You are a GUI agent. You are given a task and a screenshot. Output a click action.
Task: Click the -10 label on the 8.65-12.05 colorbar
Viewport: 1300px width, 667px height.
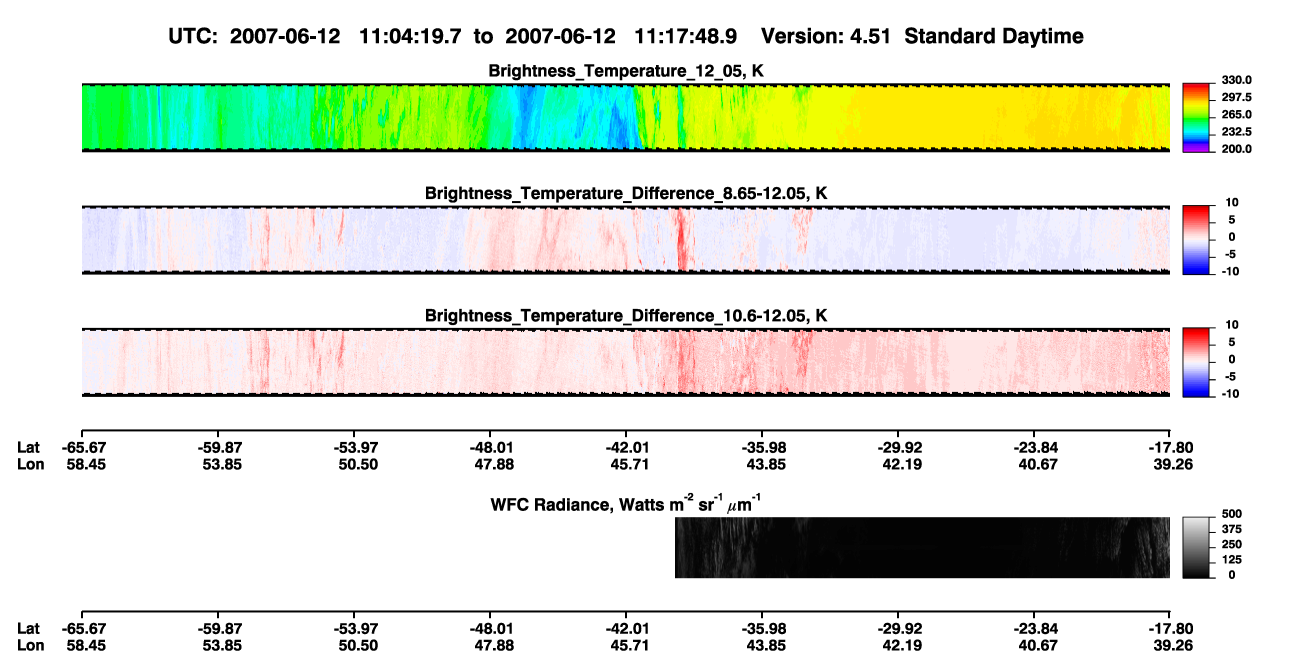[x=1232, y=271]
